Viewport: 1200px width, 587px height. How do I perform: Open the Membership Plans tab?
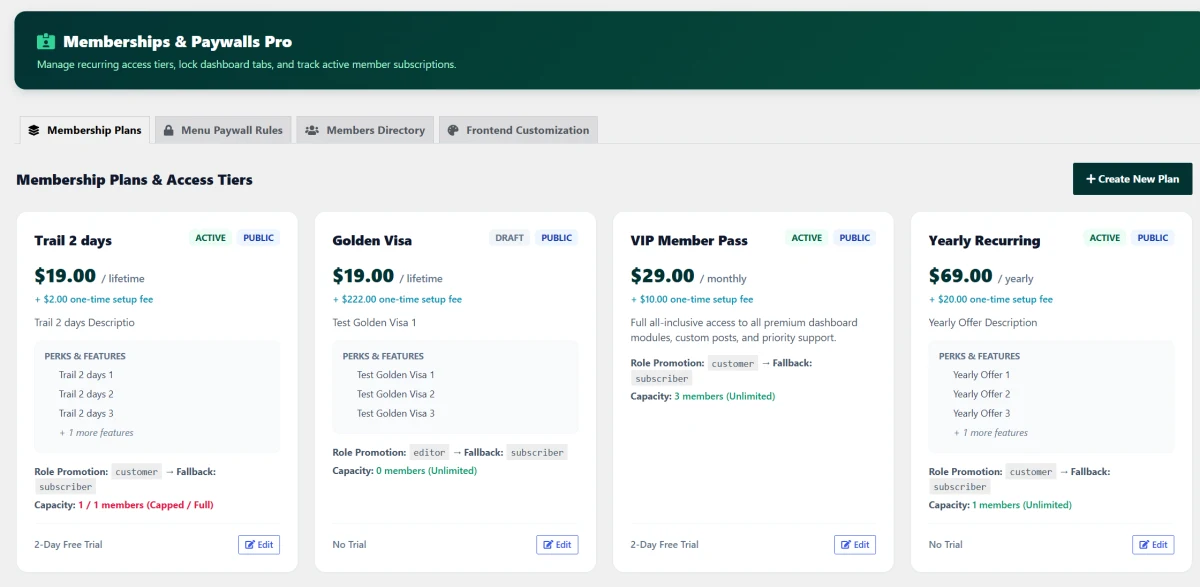pyautogui.click(x=85, y=130)
